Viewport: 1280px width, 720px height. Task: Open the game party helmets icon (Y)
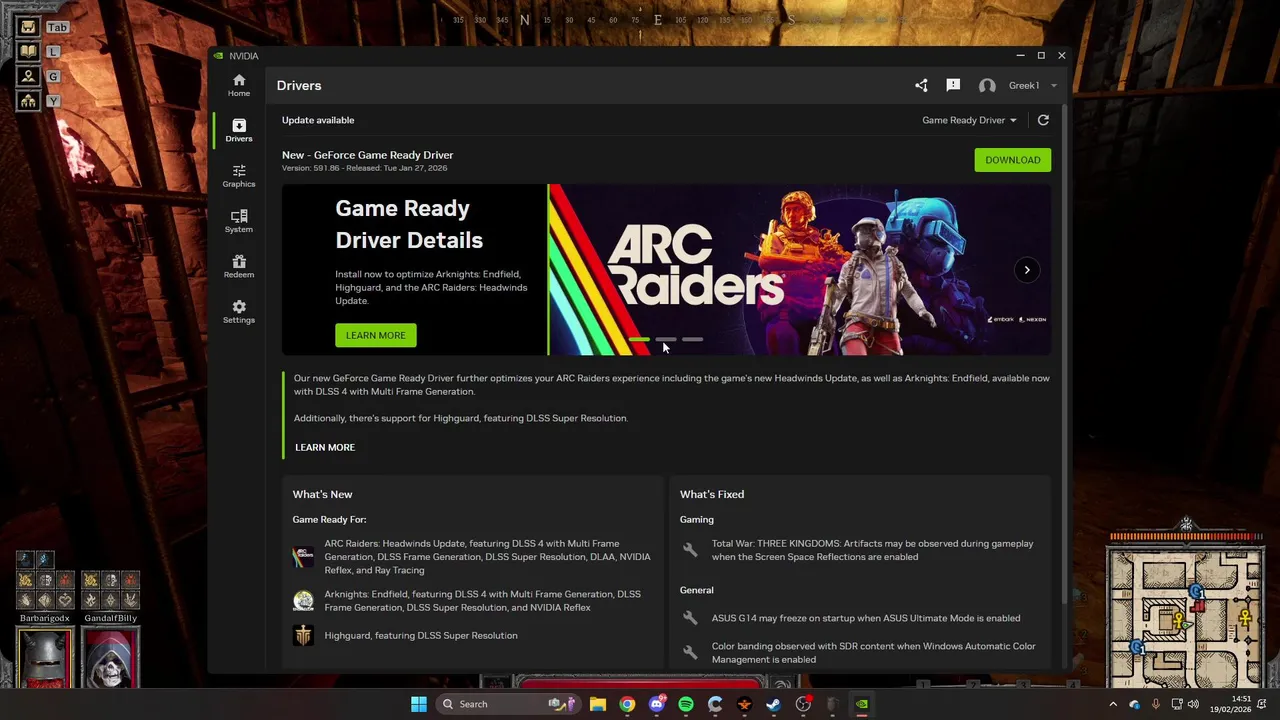click(28, 101)
